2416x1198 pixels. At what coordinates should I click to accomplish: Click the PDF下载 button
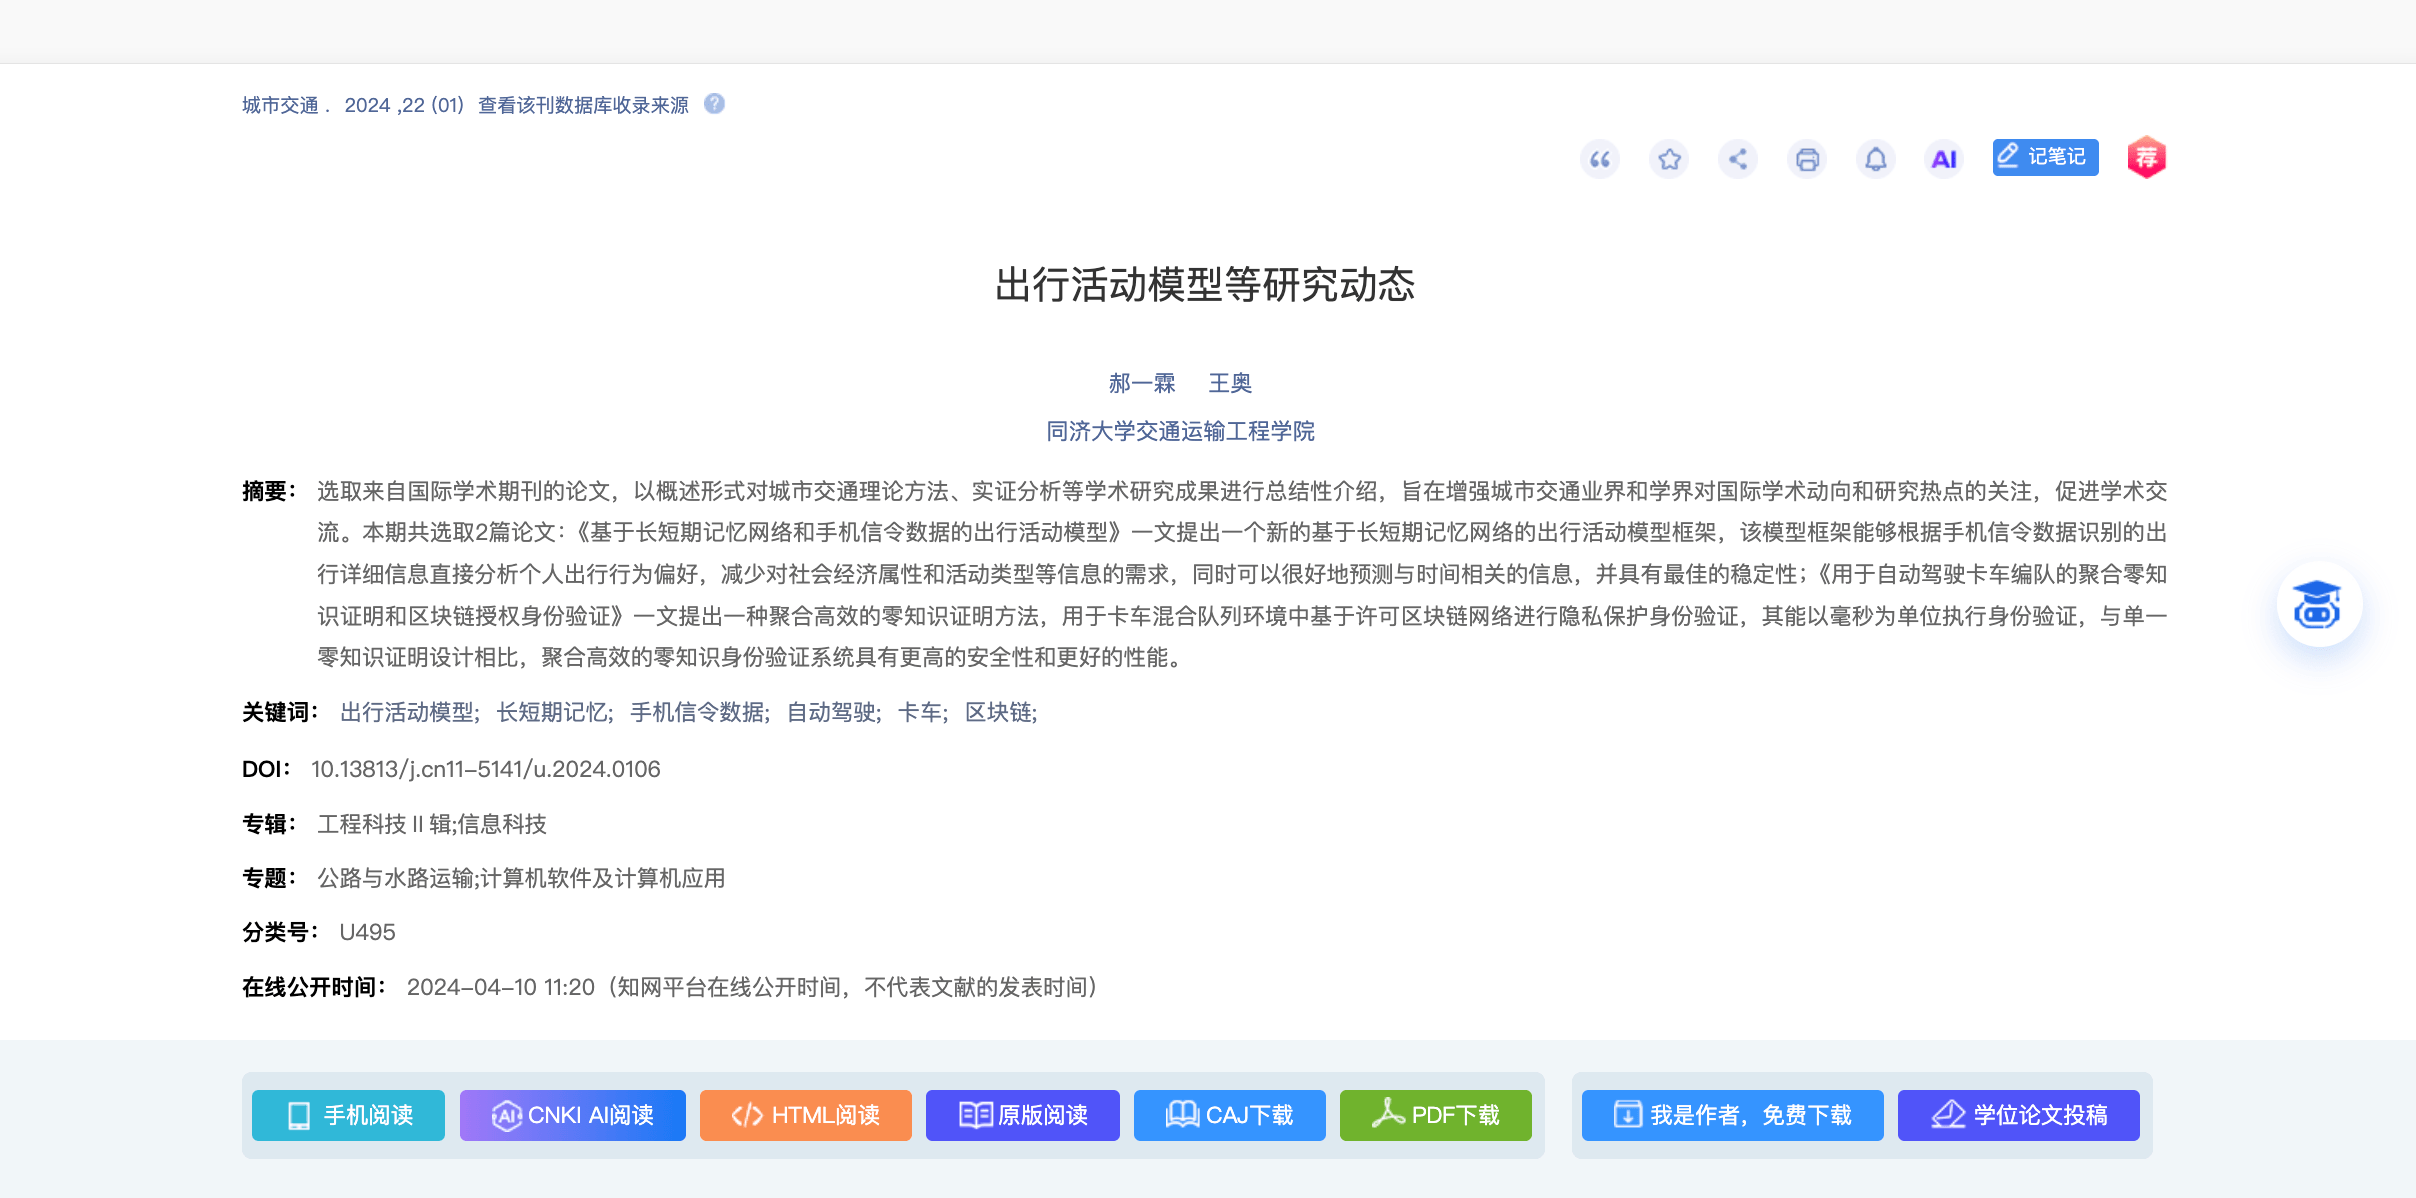click(1435, 1115)
